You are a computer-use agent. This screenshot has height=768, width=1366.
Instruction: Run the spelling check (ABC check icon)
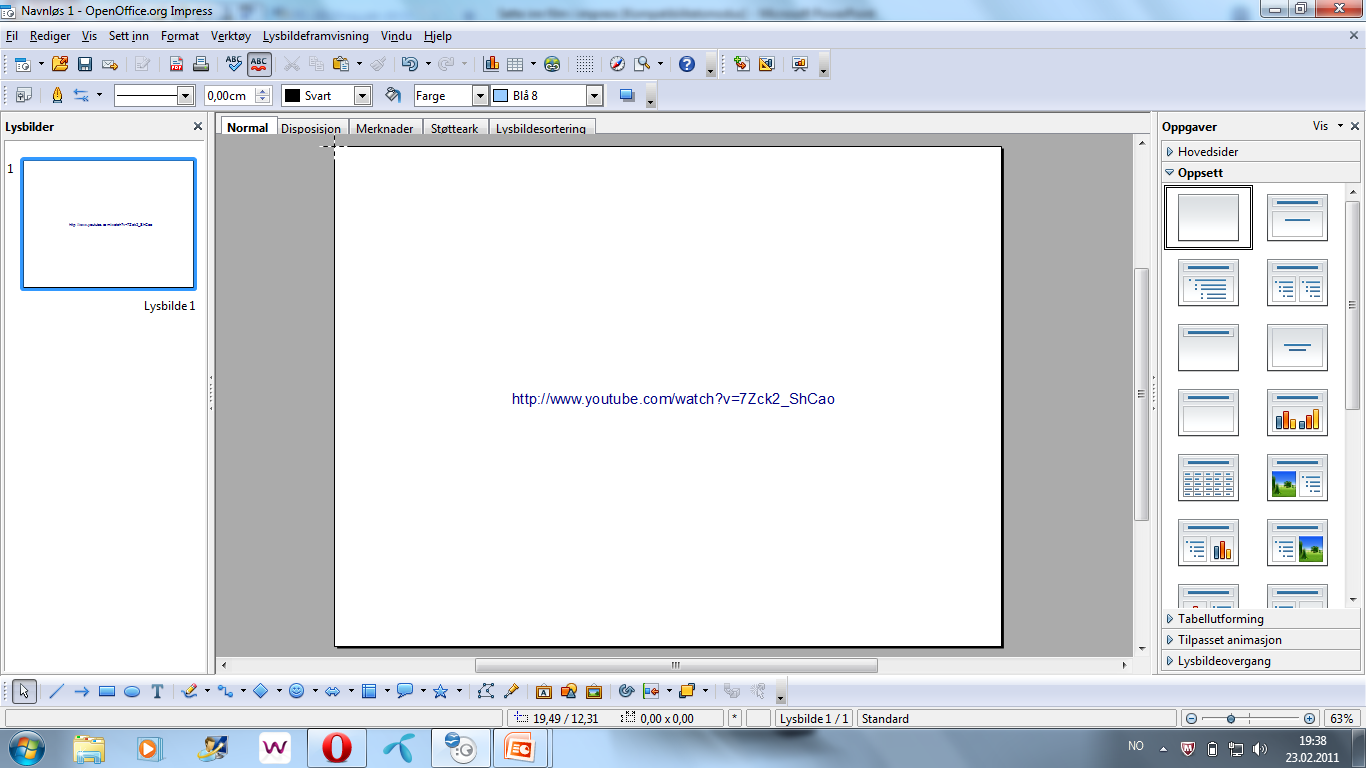coord(234,64)
